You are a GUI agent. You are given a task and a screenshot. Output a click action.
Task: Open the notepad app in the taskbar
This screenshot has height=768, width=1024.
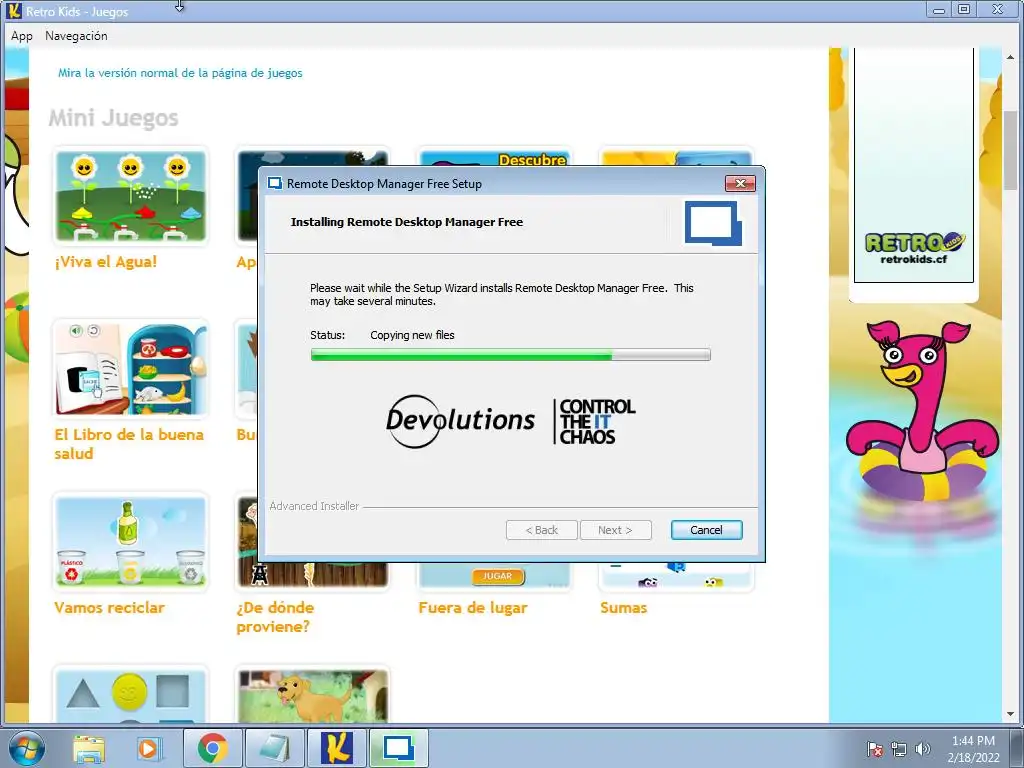(x=275, y=748)
